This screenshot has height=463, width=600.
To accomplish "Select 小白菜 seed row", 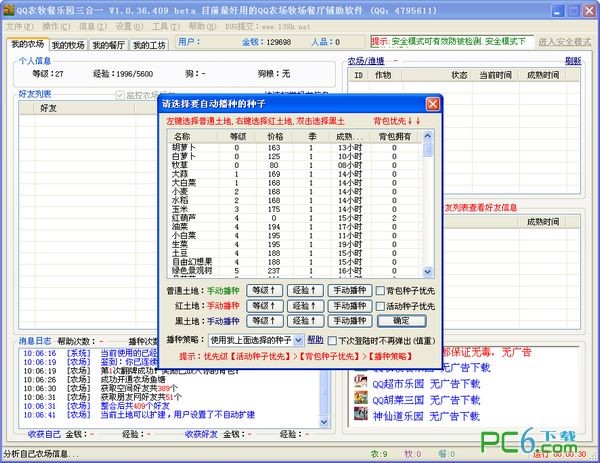I will pos(295,236).
